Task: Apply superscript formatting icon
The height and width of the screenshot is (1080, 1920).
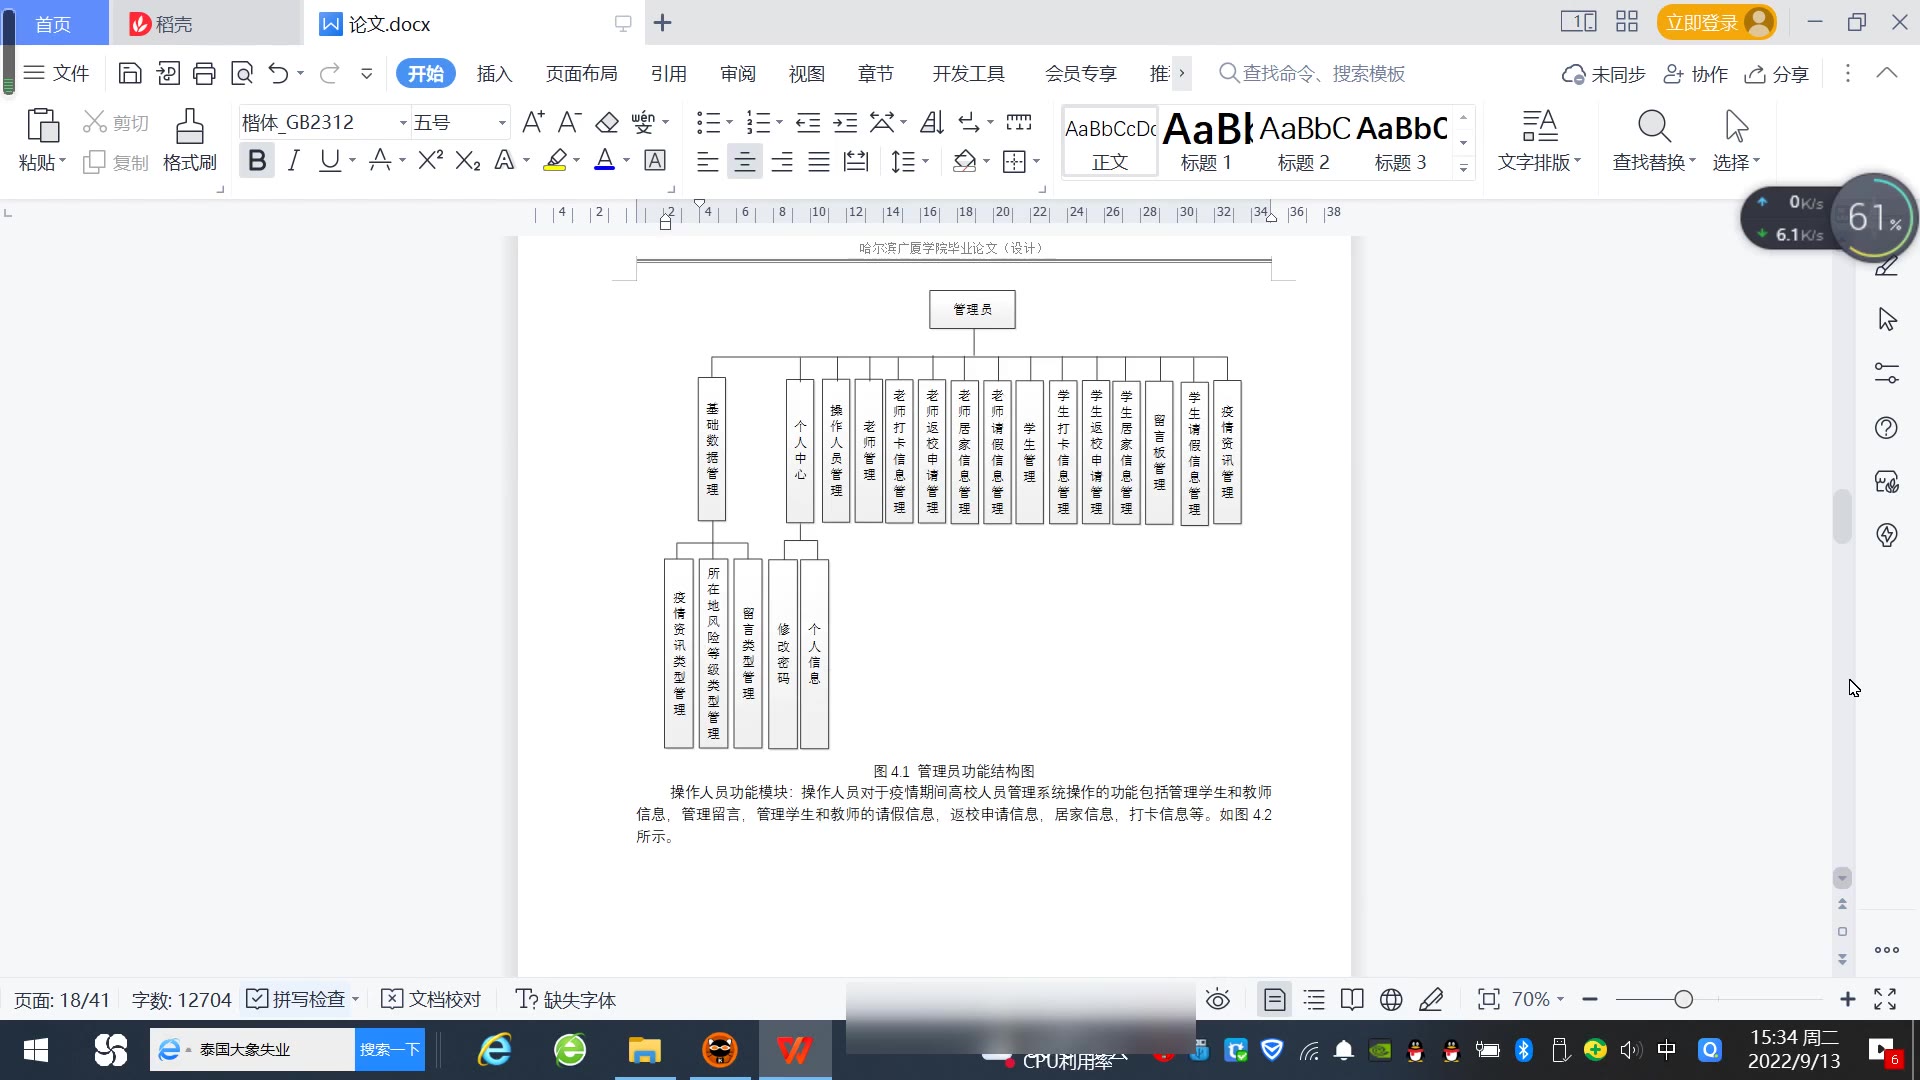Action: 430,161
